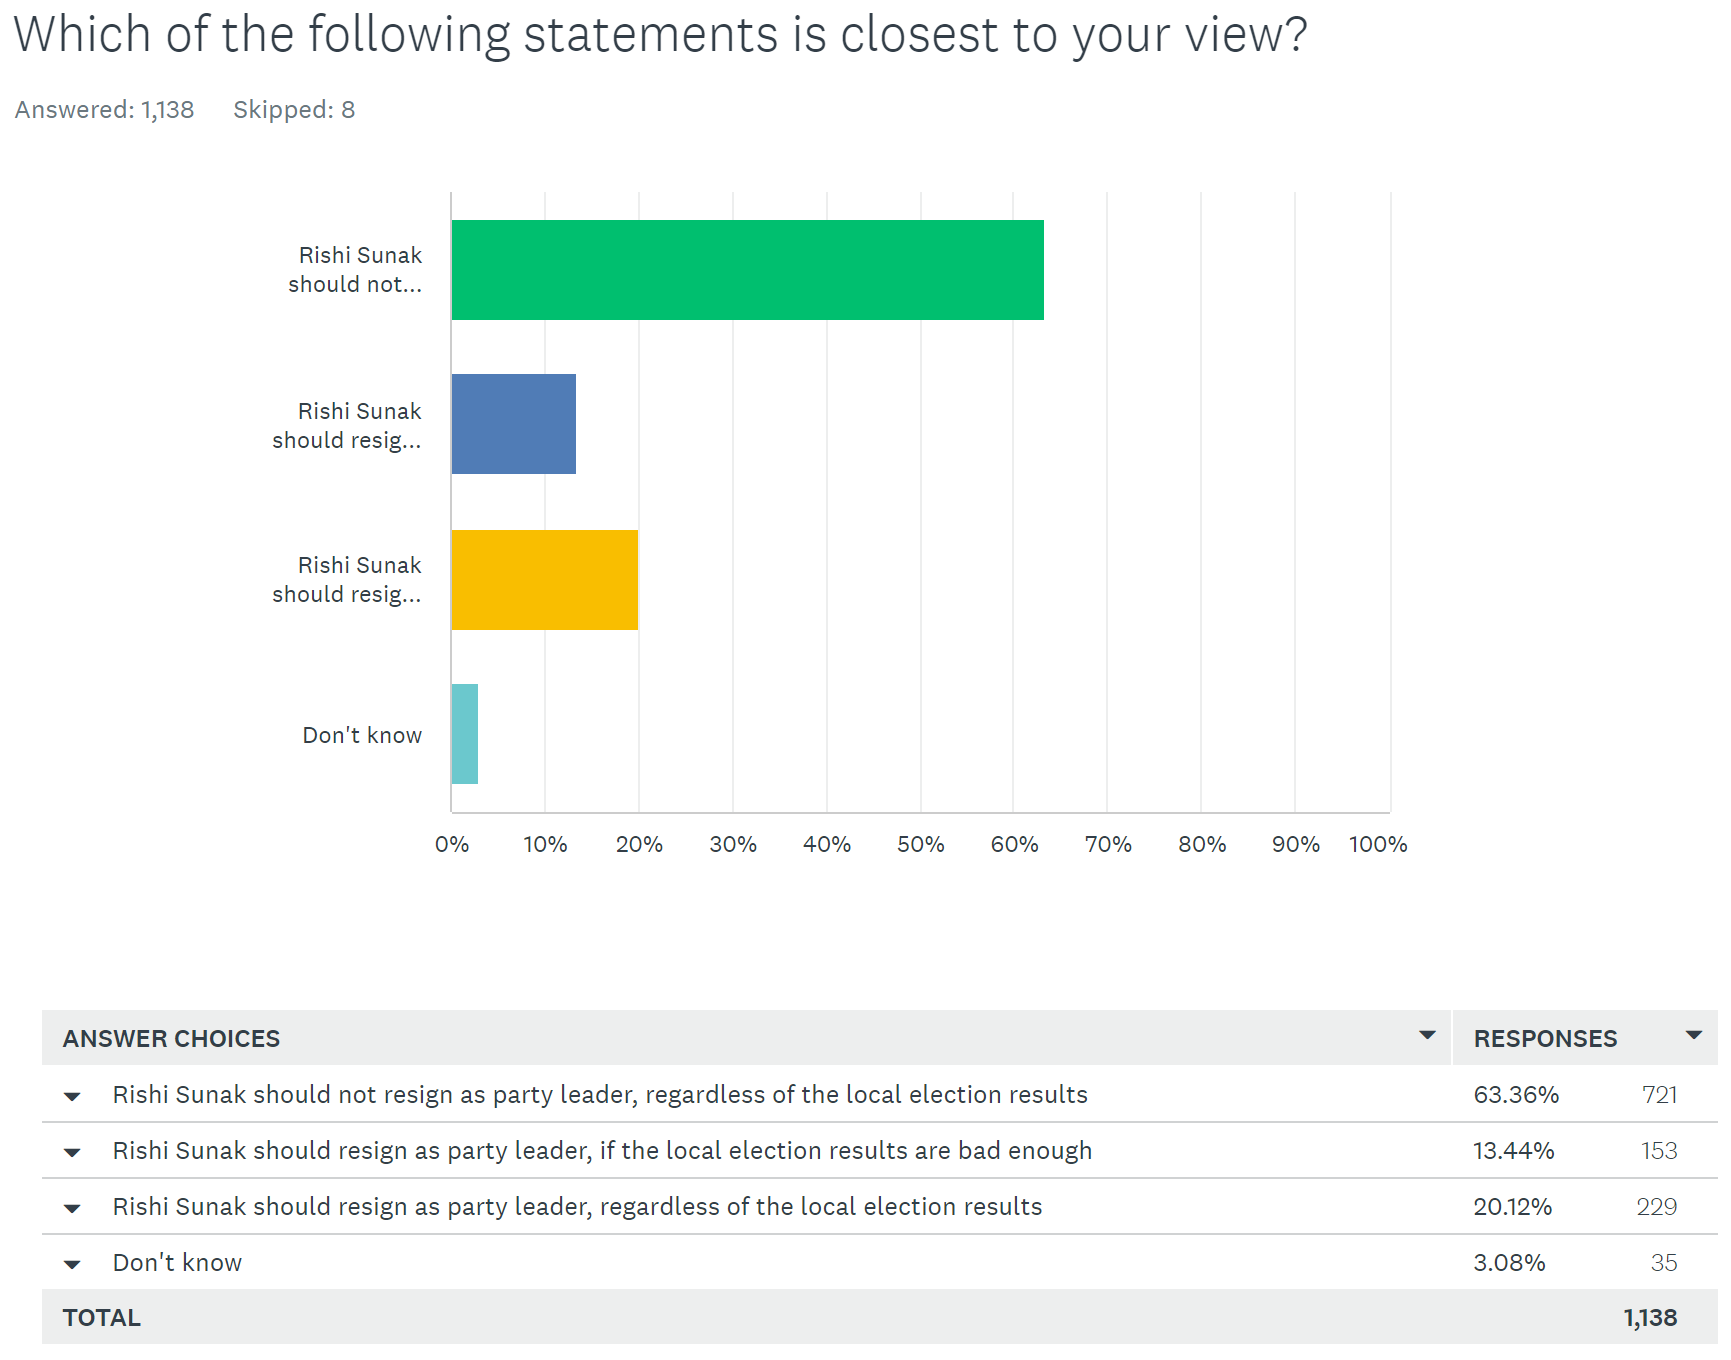Click the Answered: 1,138 text
This screenshot has width=1731, height=1360.
point(104,110)
